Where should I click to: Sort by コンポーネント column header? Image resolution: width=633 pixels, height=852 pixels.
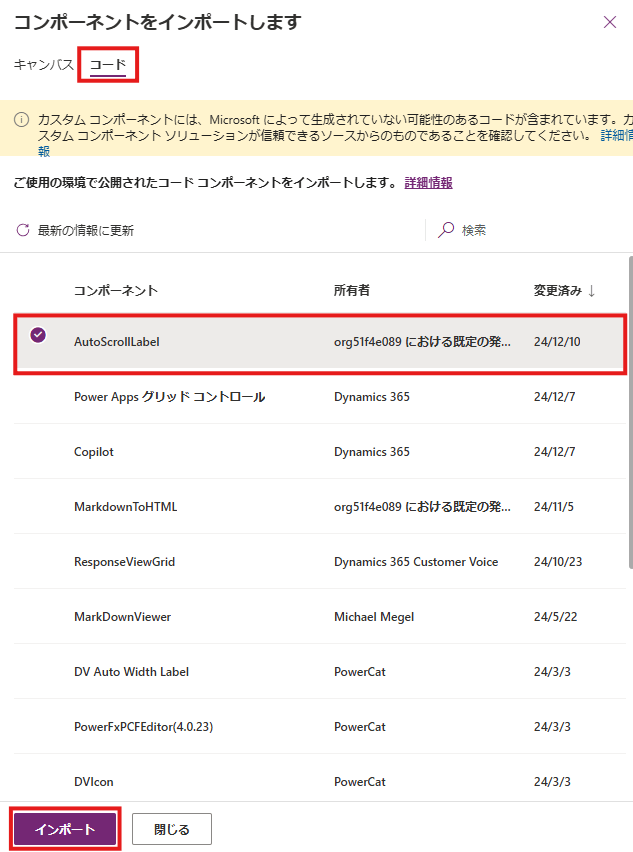116,291
